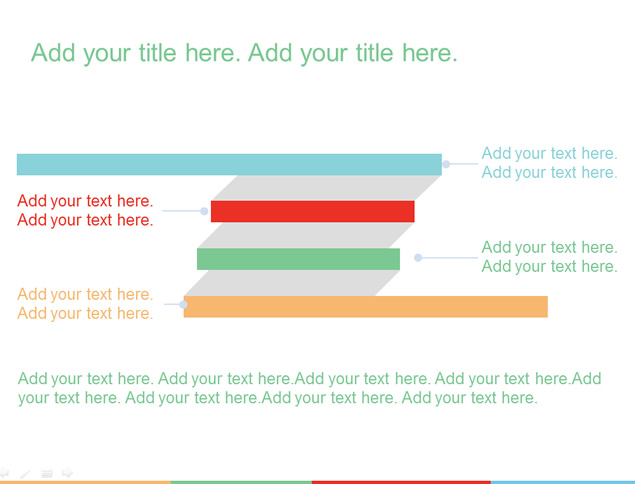Open the pen pointer options icon
Image resolution: width=635 pixels, height=484 pixels.
click(25, 473)
